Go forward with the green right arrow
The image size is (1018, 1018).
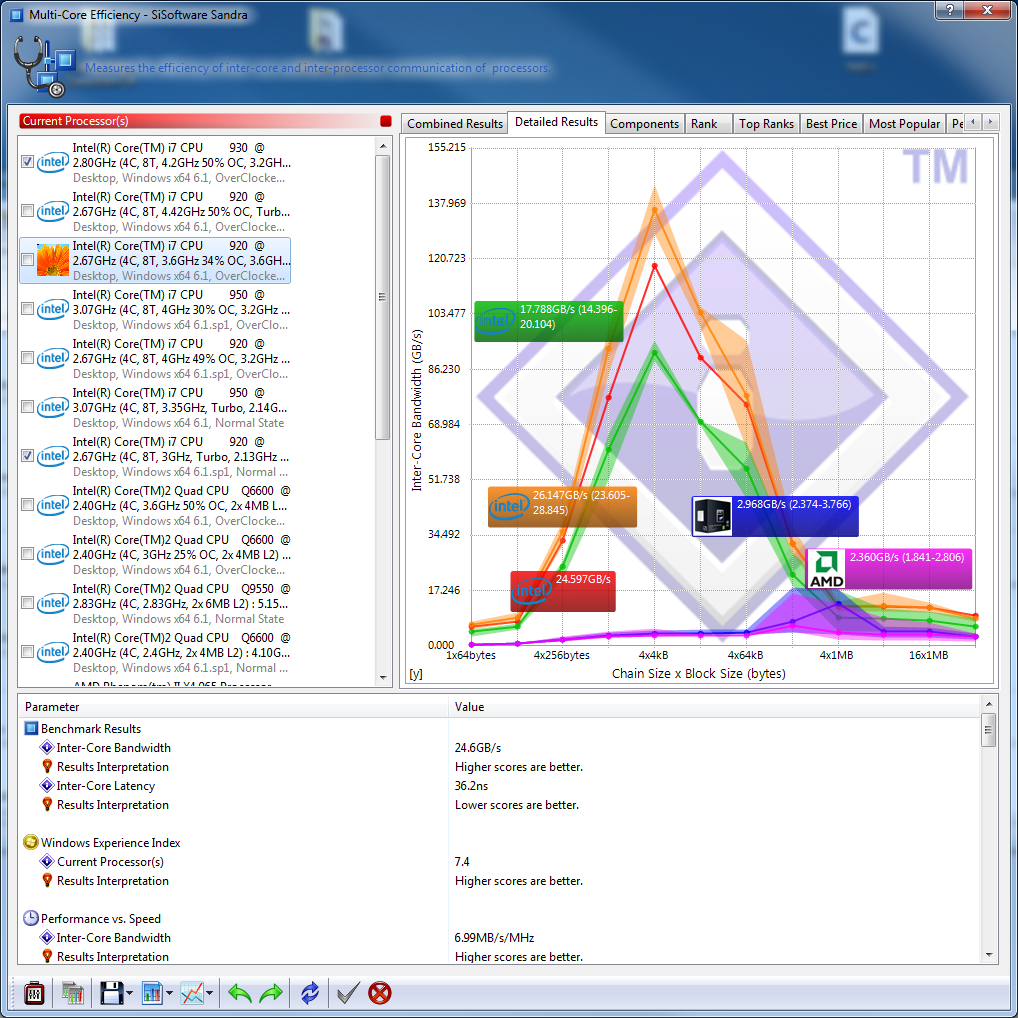coord(271,993)
